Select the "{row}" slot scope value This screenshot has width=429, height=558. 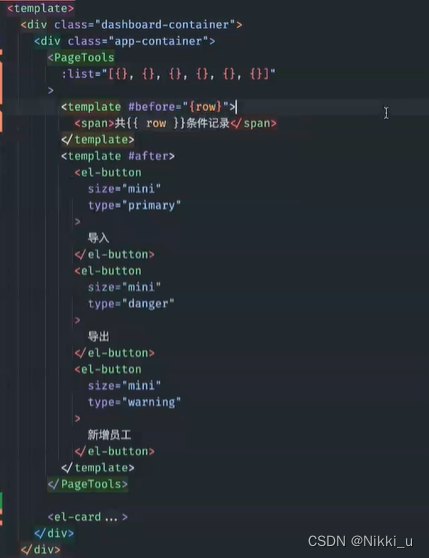[x=206, y=107]
